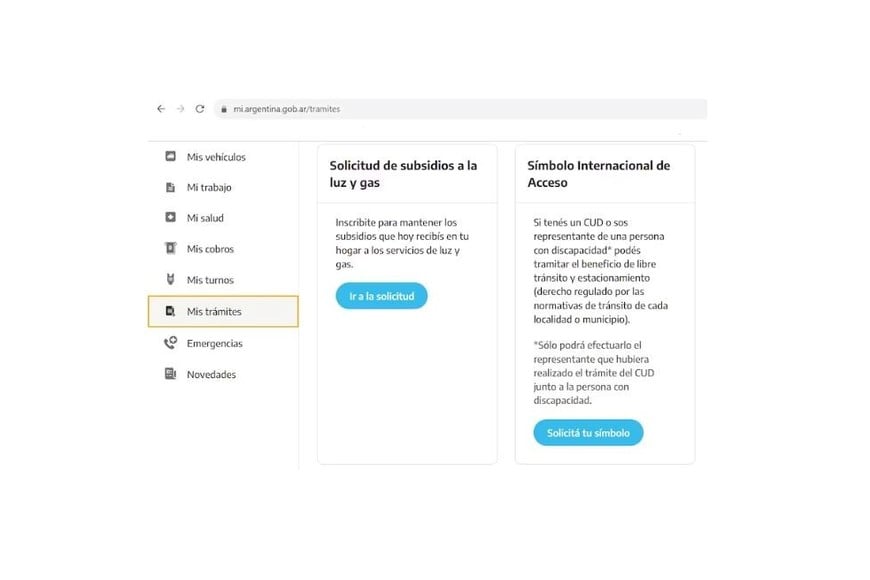
Task: Click the padlock icon in the address bar
Action: point(224,109)
